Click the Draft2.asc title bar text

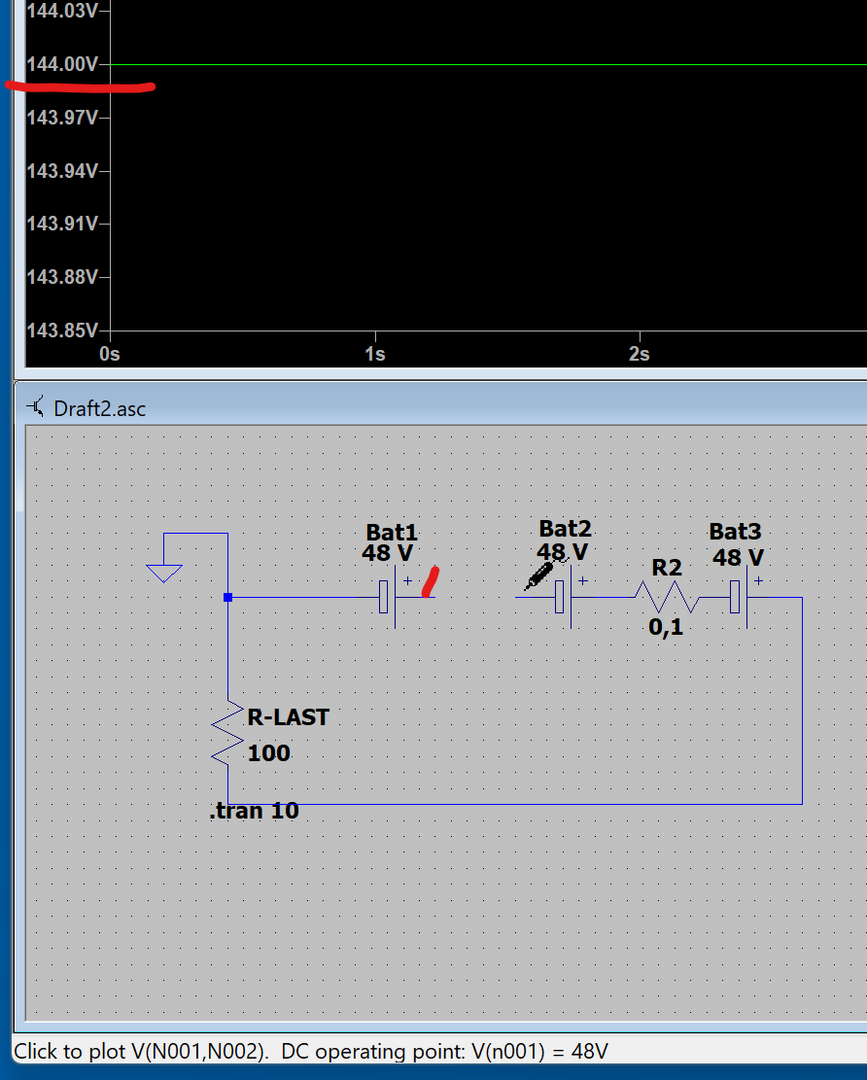click(100, 408)
